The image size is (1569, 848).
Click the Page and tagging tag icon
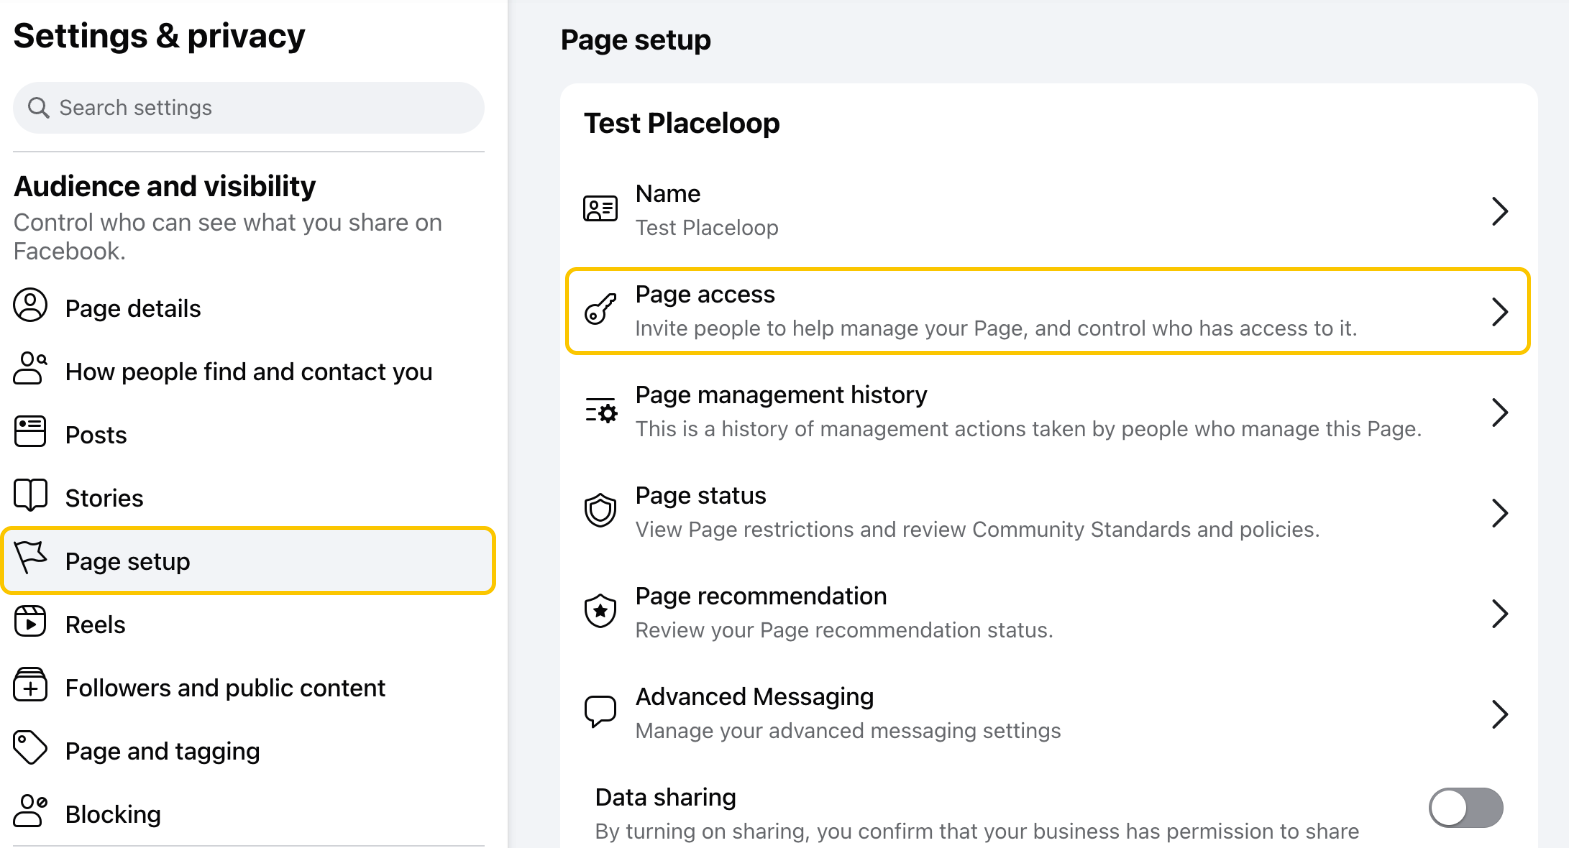click(x=30, y=748)
